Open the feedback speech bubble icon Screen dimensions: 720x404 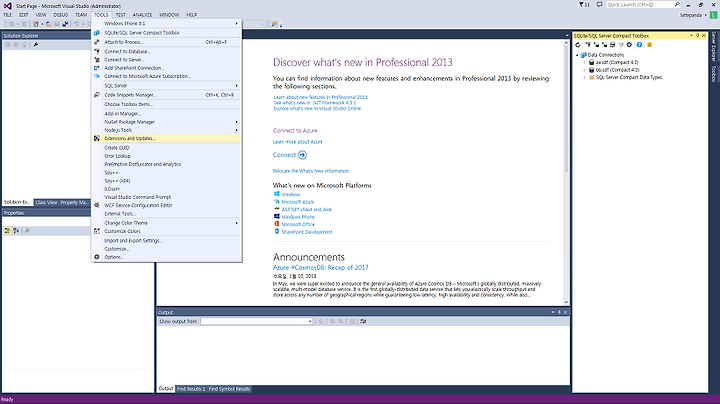[x=599, y=5]
